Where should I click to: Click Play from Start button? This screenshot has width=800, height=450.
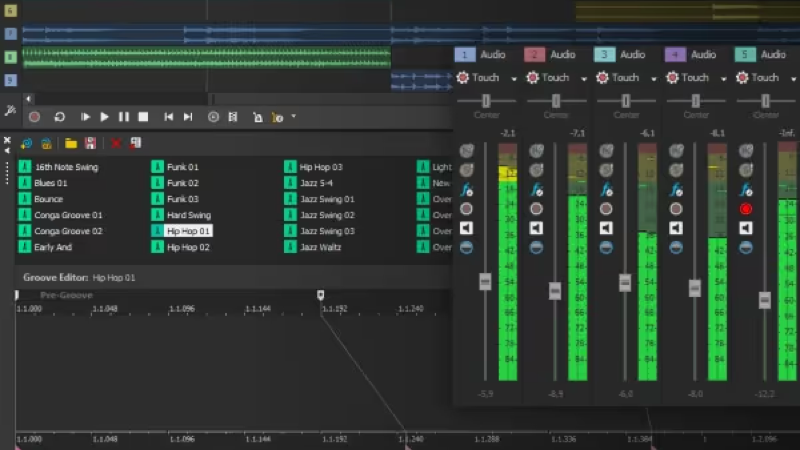coord(85,117)
